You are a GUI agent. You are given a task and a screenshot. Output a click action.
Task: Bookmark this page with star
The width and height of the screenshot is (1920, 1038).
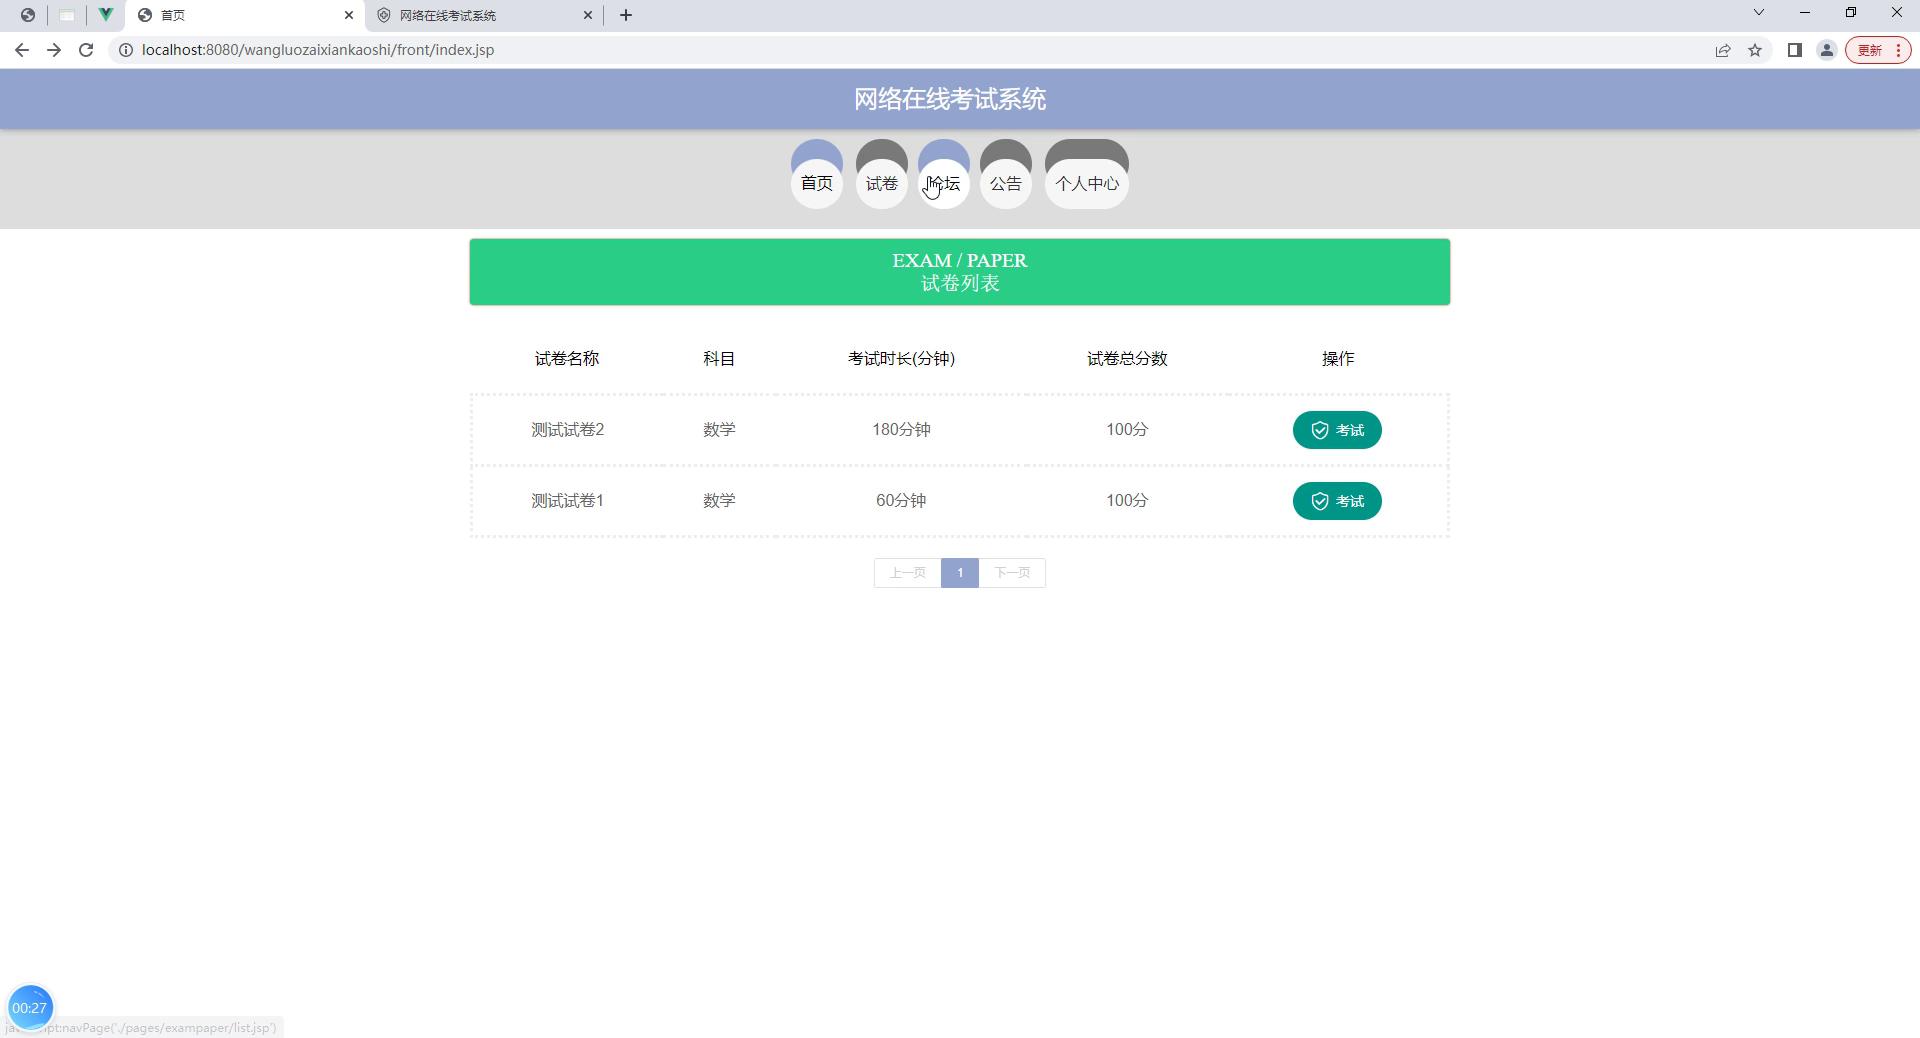point(1755,50)
